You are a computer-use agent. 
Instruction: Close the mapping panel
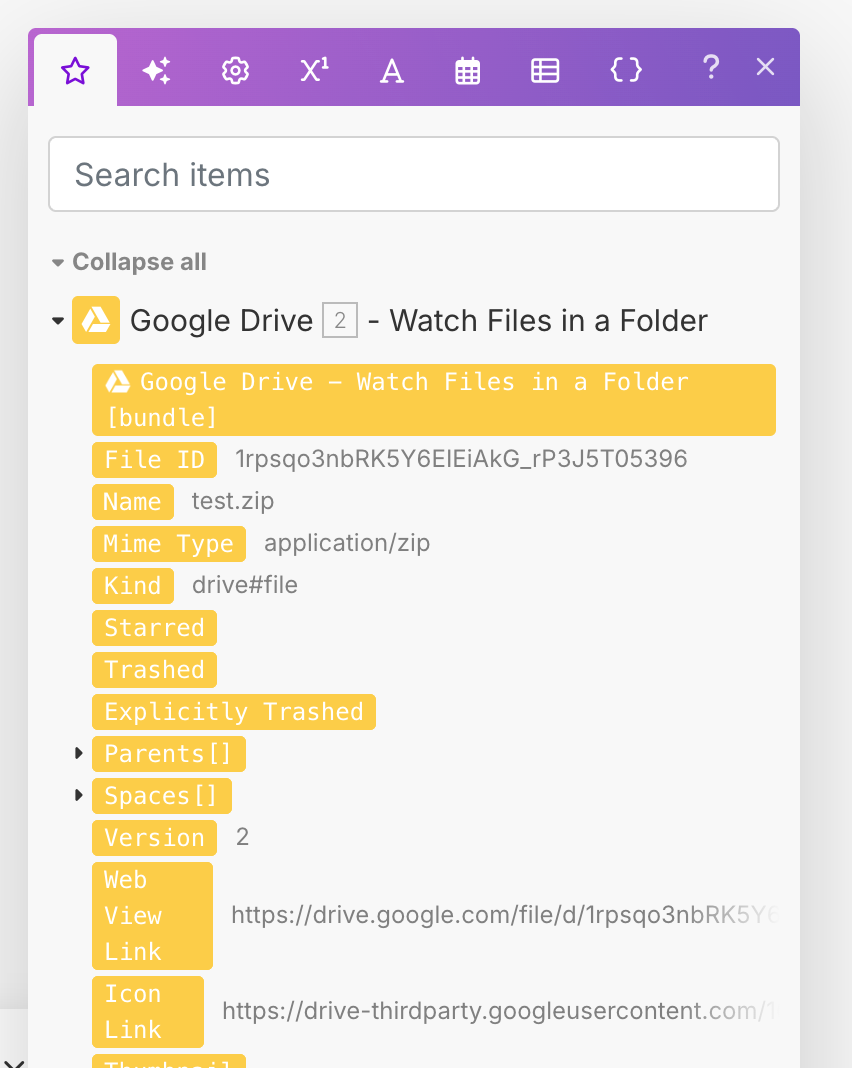(765, 67)
